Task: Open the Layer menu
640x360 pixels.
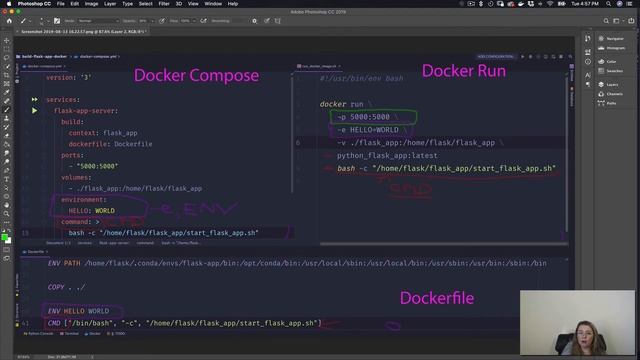Action: pos(110,4)
